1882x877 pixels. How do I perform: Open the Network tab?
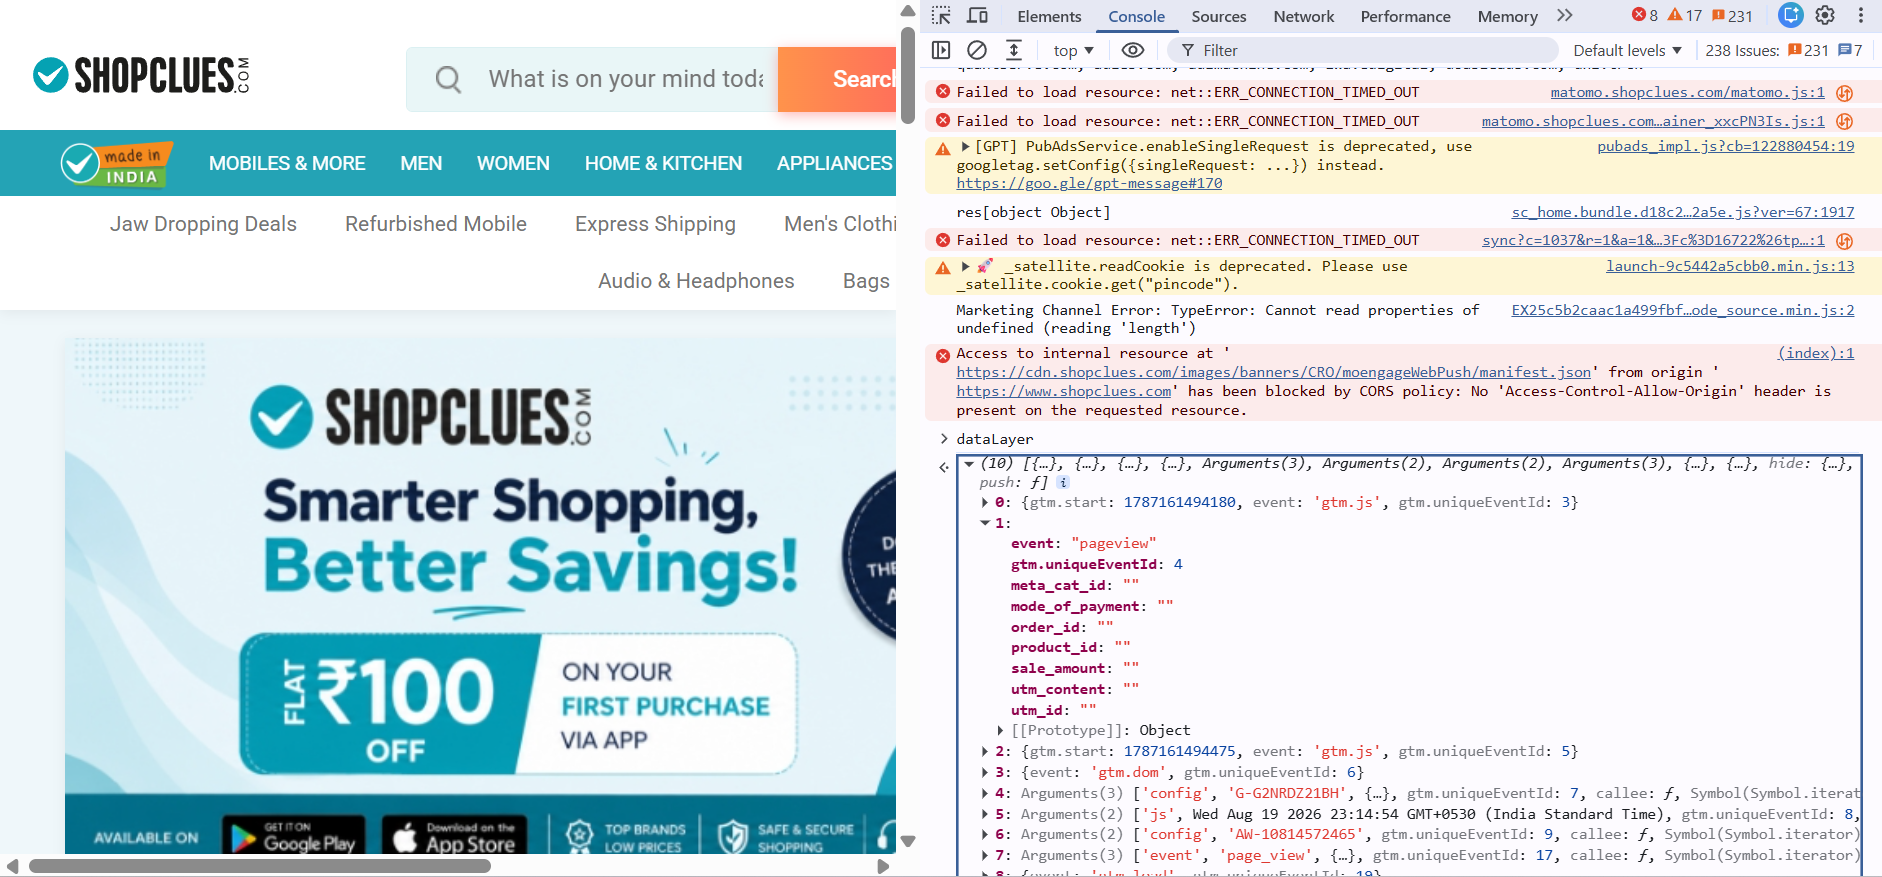point(1303,16)
